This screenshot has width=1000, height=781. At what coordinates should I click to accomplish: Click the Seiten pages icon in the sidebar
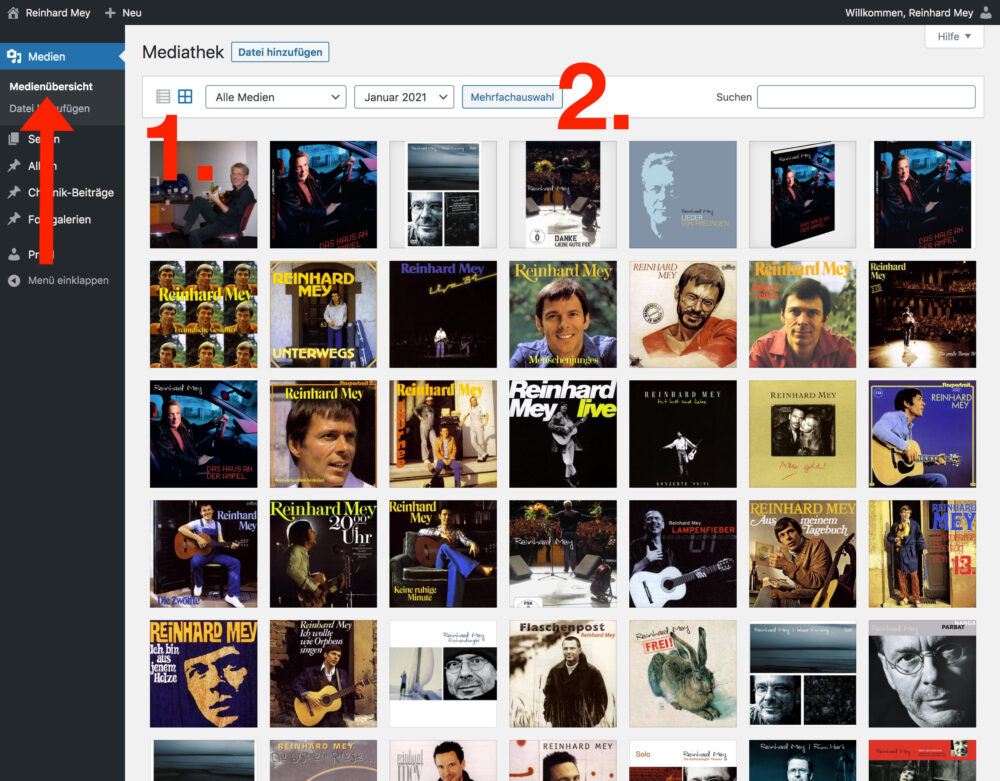tap(13, 138)
